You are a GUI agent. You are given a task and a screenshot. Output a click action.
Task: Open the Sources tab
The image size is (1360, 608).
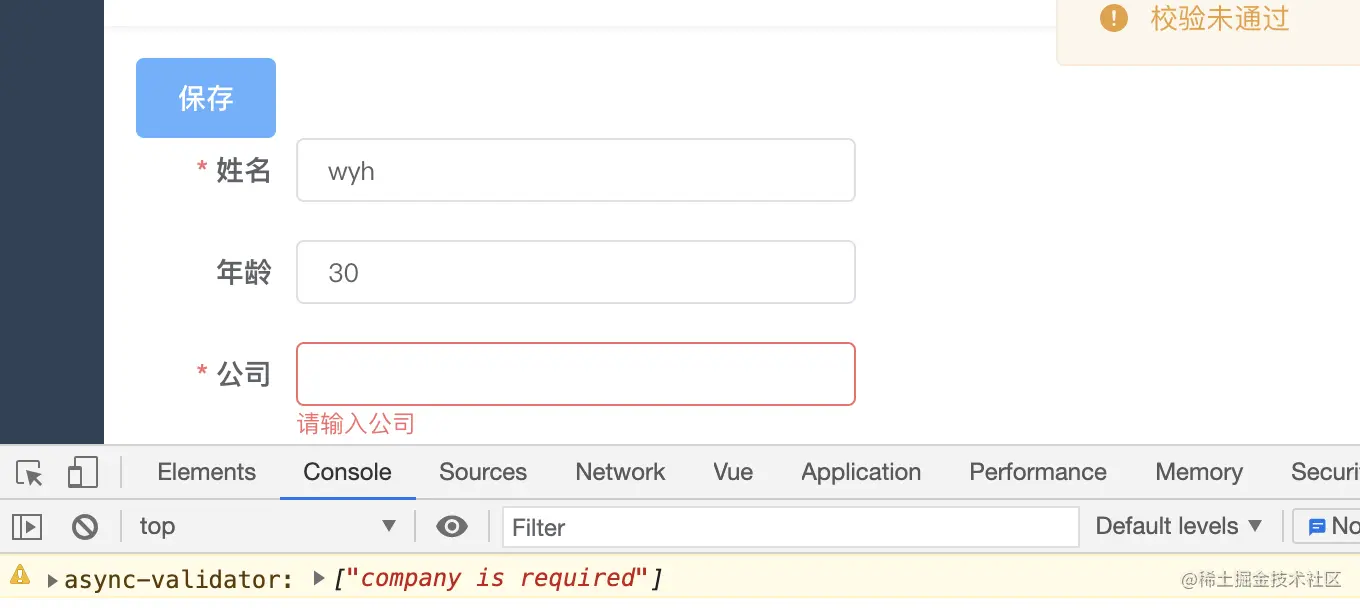(x=483, y=472)
